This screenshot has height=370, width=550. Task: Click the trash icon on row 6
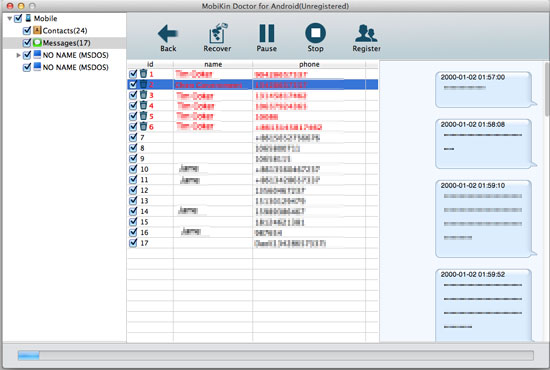coord(143,126)
